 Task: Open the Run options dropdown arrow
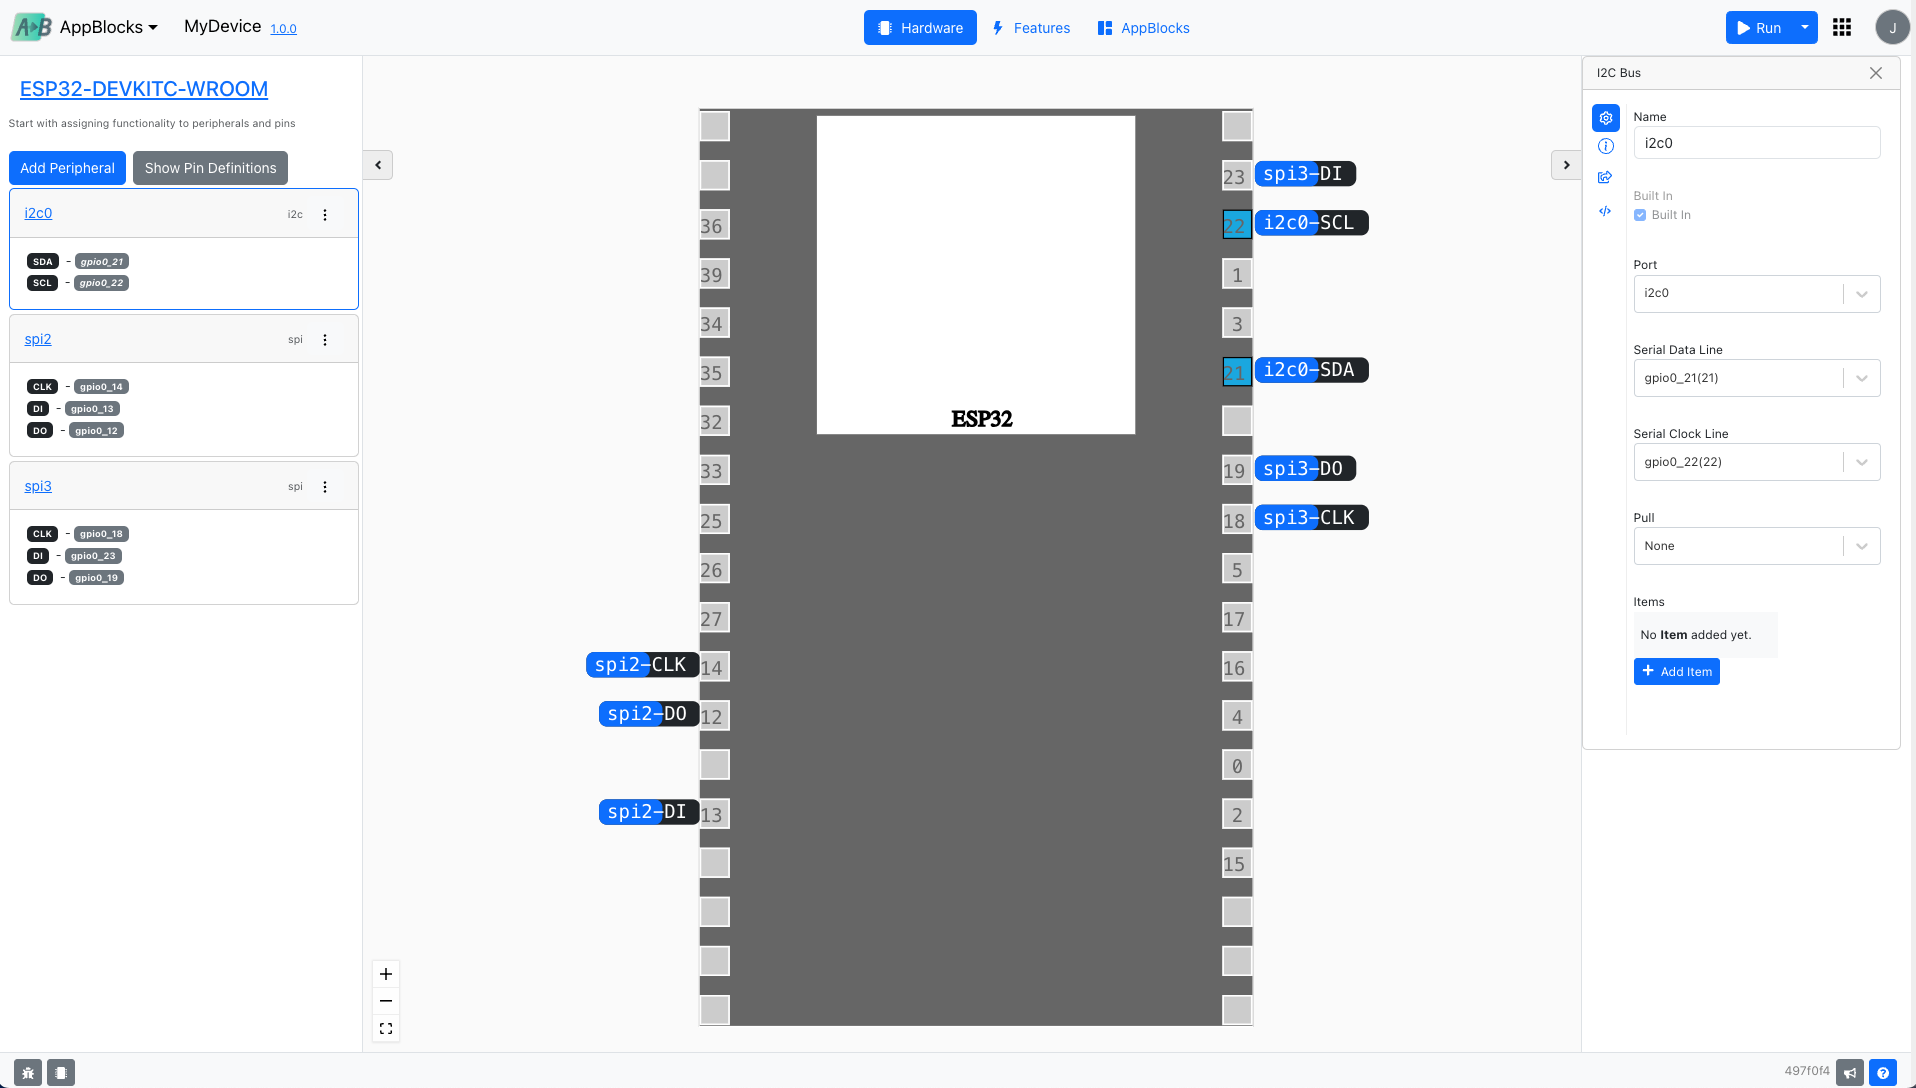point(1805,28)
